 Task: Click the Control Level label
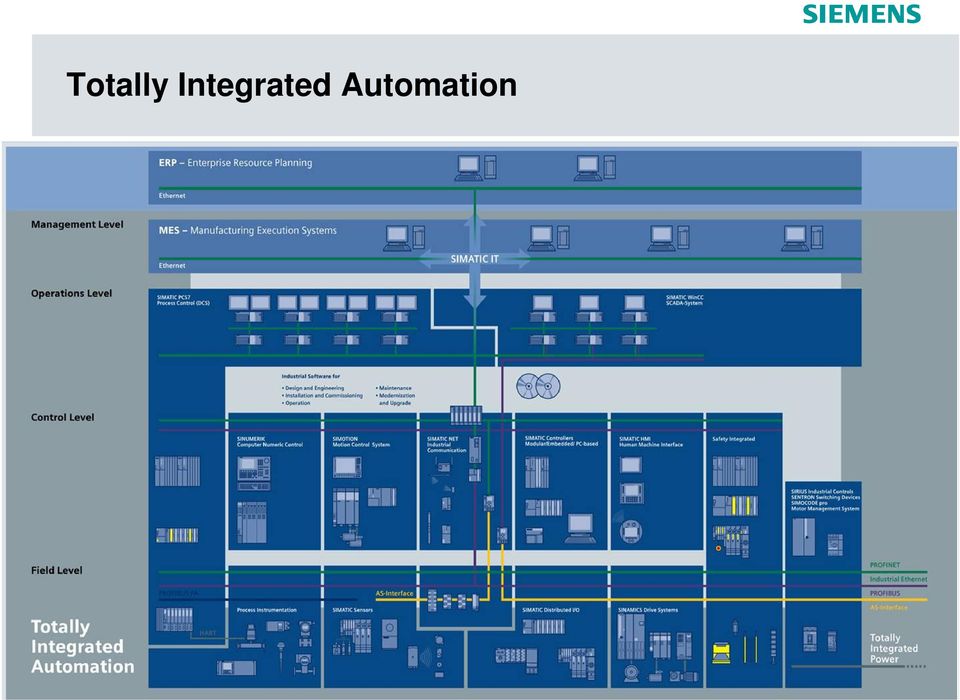pos(62,417)
